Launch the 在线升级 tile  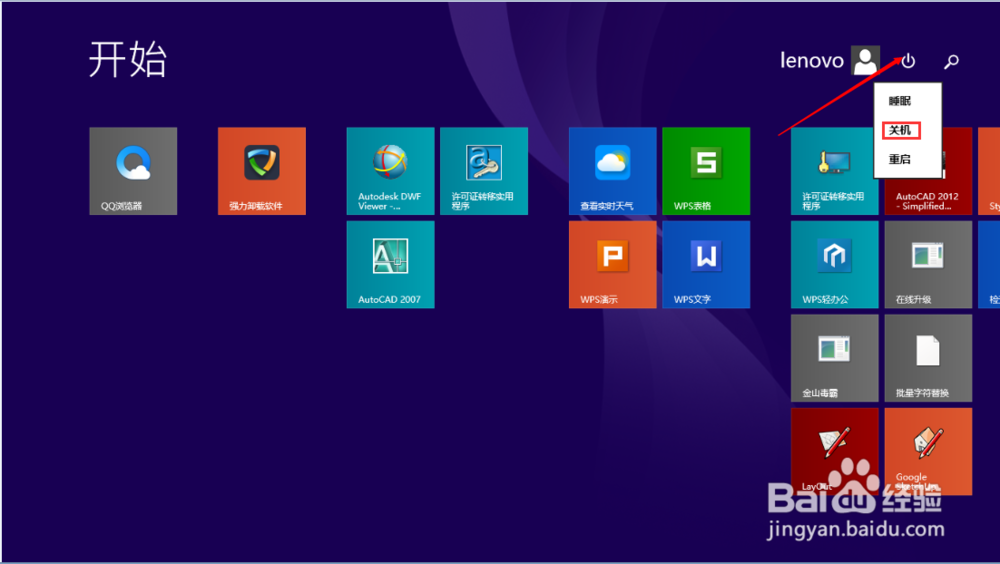point(928,265)
